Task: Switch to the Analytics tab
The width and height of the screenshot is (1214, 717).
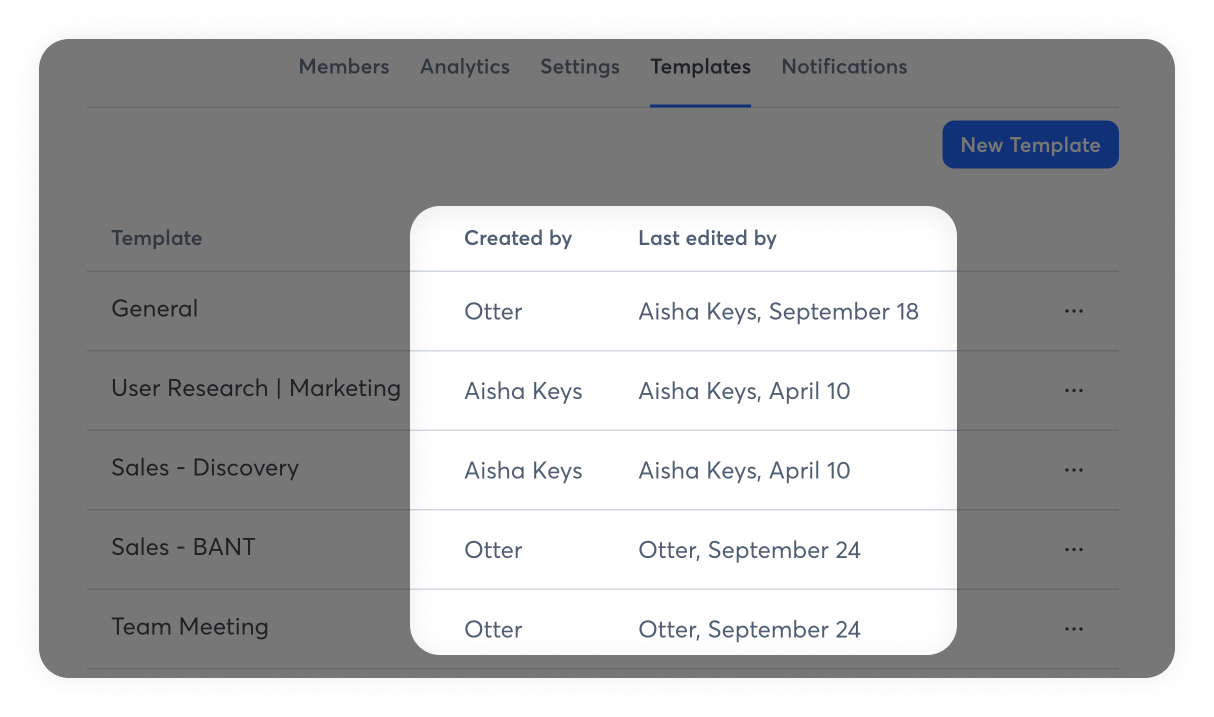Action: click(465, 67)
